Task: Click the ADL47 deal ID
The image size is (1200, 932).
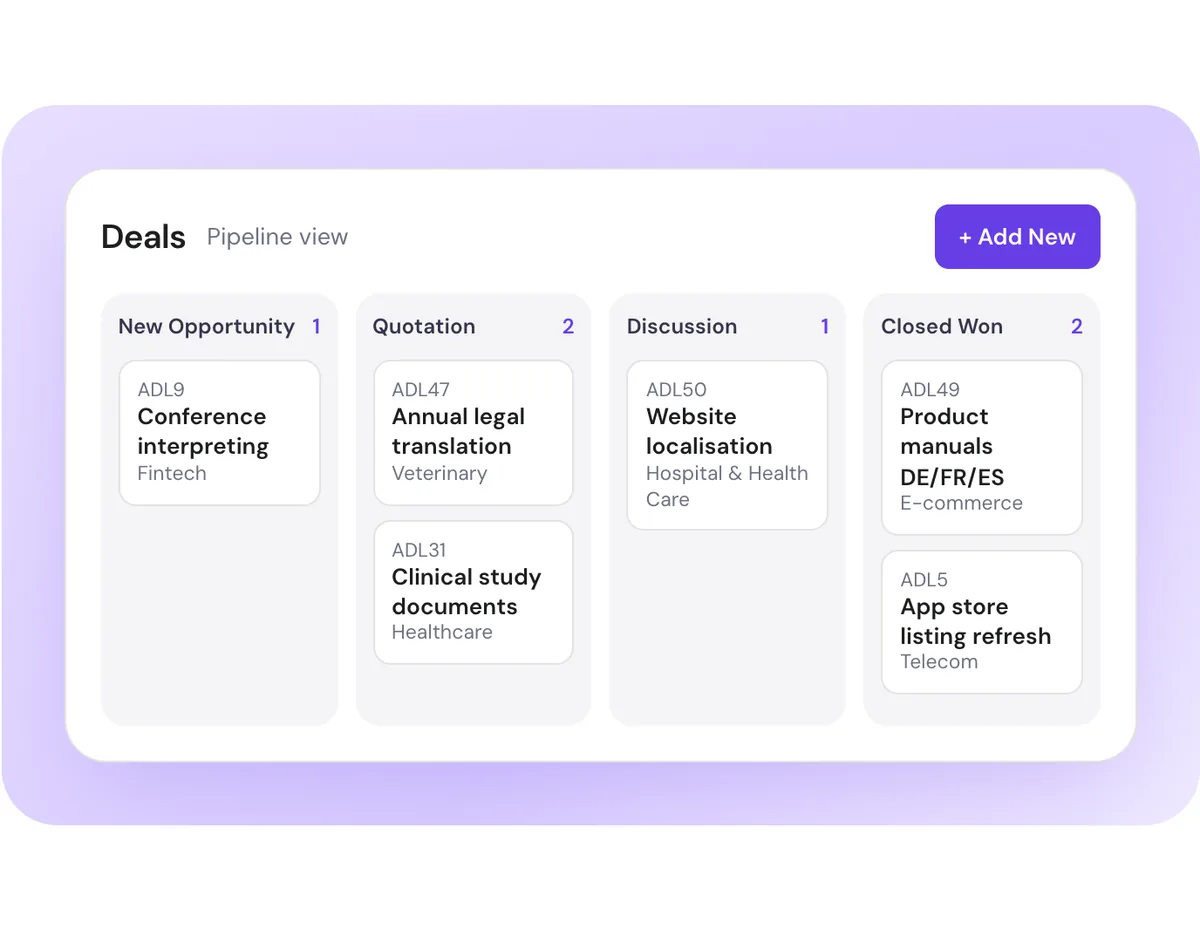Action: 421,390
